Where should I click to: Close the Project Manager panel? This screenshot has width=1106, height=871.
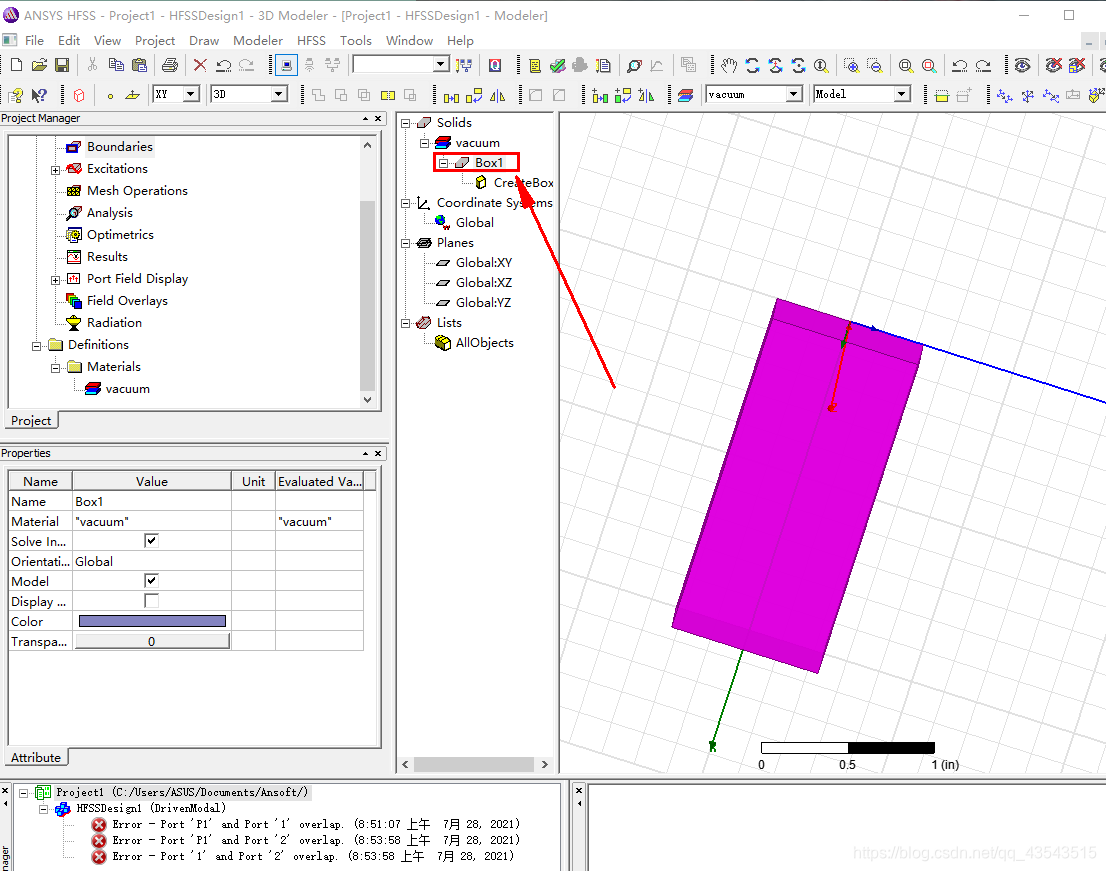pyautogui.click(x=378, y=118)
